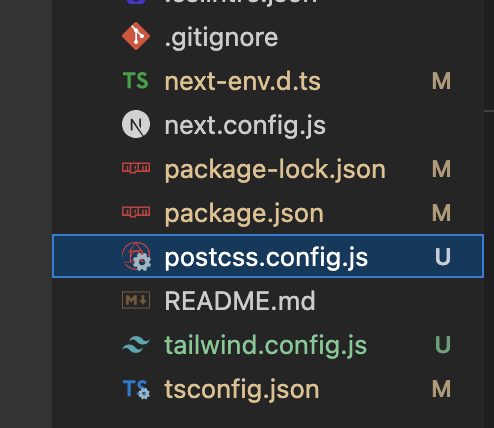Screen dimensions: 494x428
Task: Open README.md file
Action: click(240, 301)
